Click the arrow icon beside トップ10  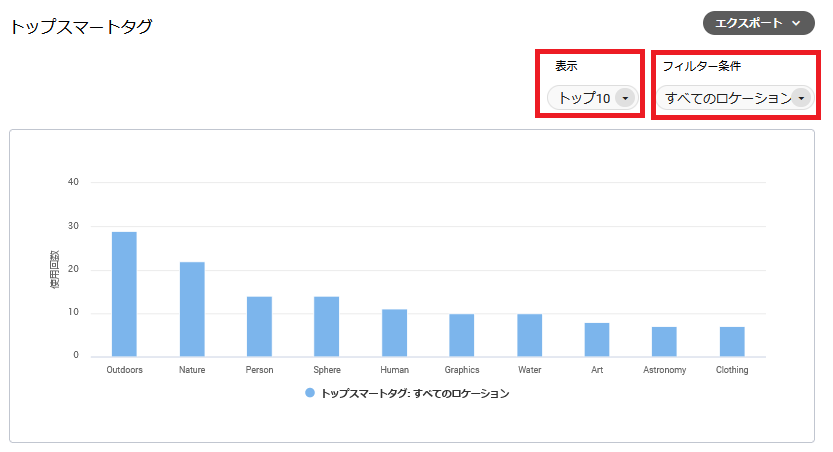625,98
